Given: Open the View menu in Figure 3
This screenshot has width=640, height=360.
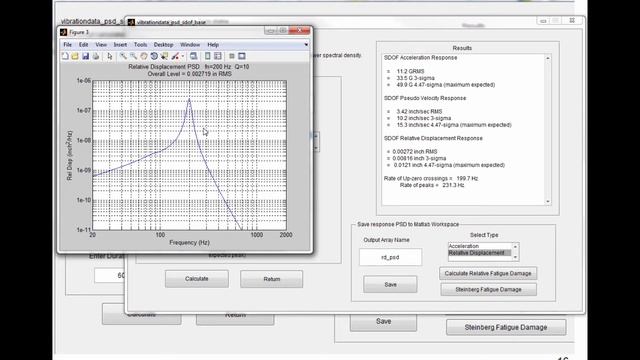Looking at the screenshot, I should pyautogui.click(x=101, y=44).
